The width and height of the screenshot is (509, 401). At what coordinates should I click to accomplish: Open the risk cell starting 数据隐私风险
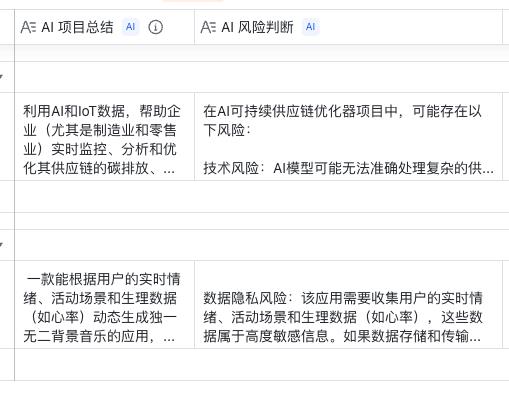tap(348, 305)
